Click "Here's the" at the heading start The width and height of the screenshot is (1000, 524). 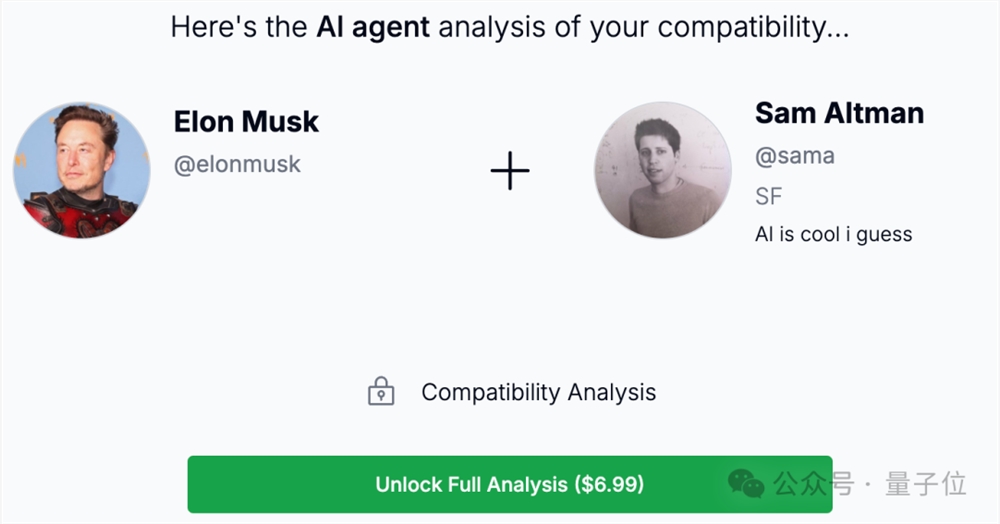239,27
